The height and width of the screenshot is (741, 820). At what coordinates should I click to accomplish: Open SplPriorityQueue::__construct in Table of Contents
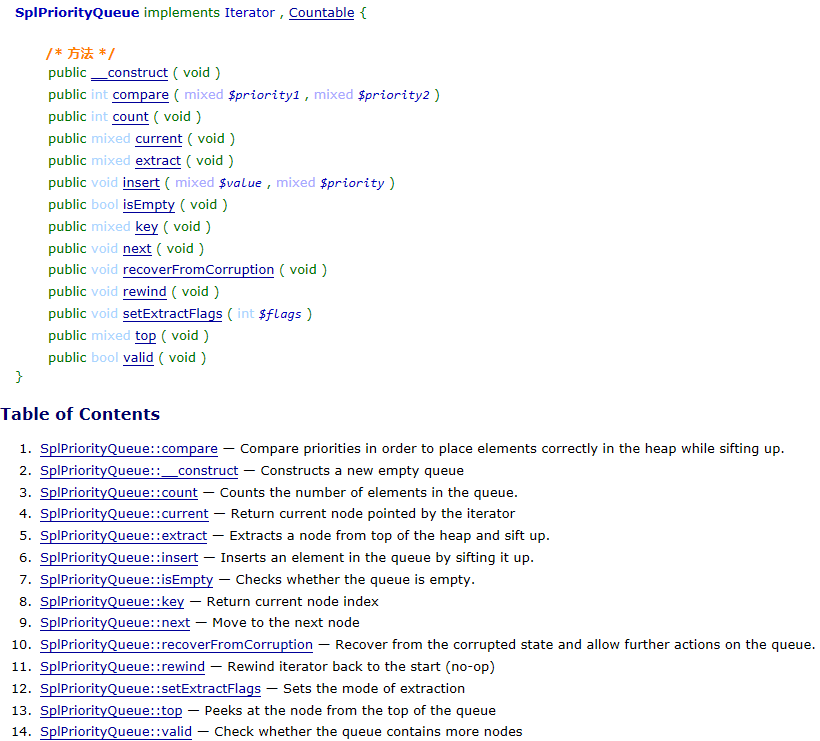click(139, 471)
